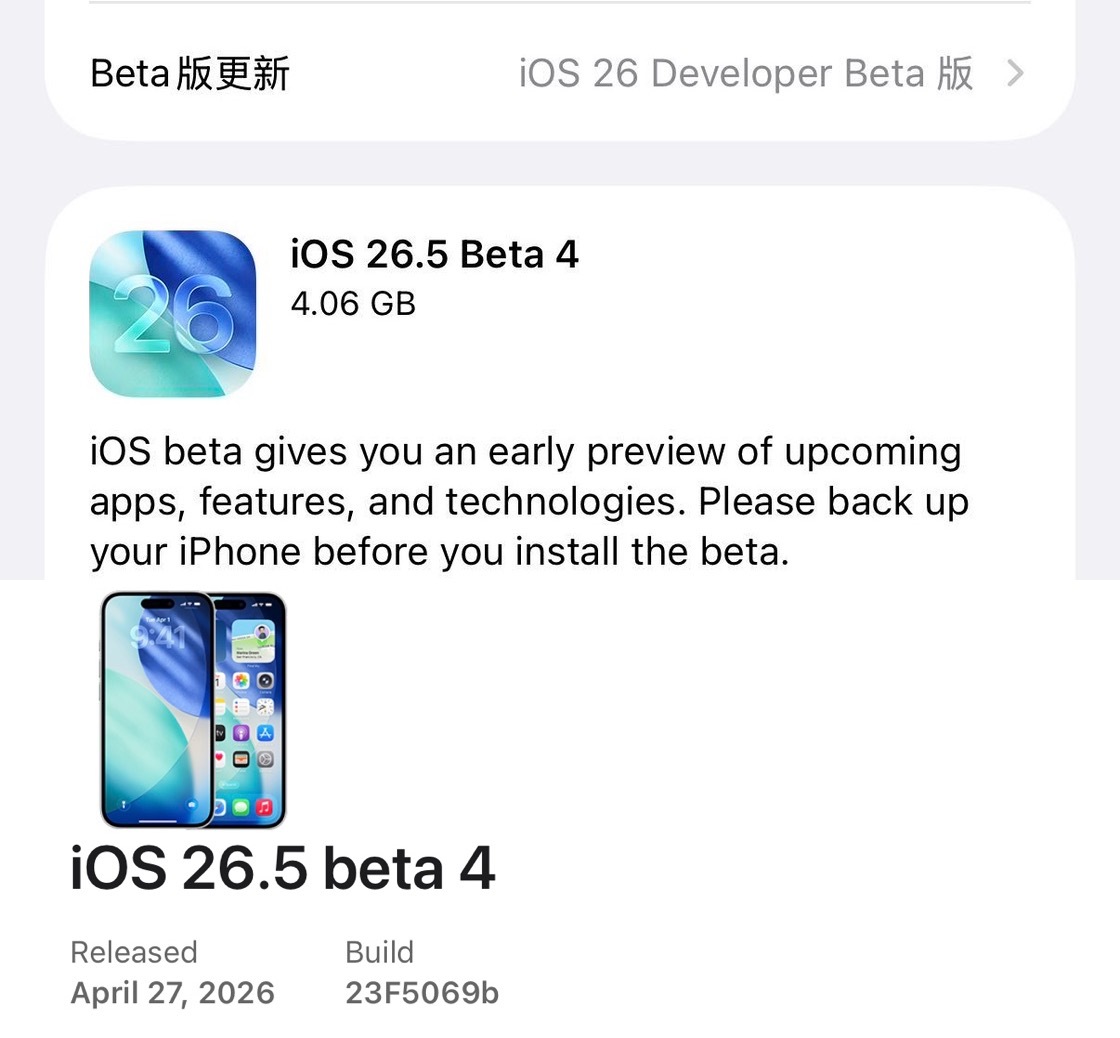Tap the flashlight icon on the lock screen
The height and width of the screenshot is (1038, 1120).
click(123, 804)
